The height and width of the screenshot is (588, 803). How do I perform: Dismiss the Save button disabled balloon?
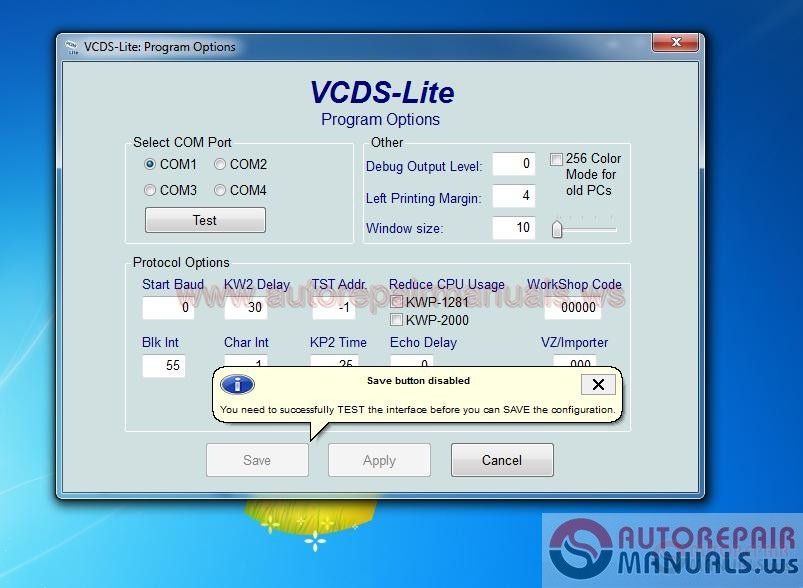click(598, 384)
